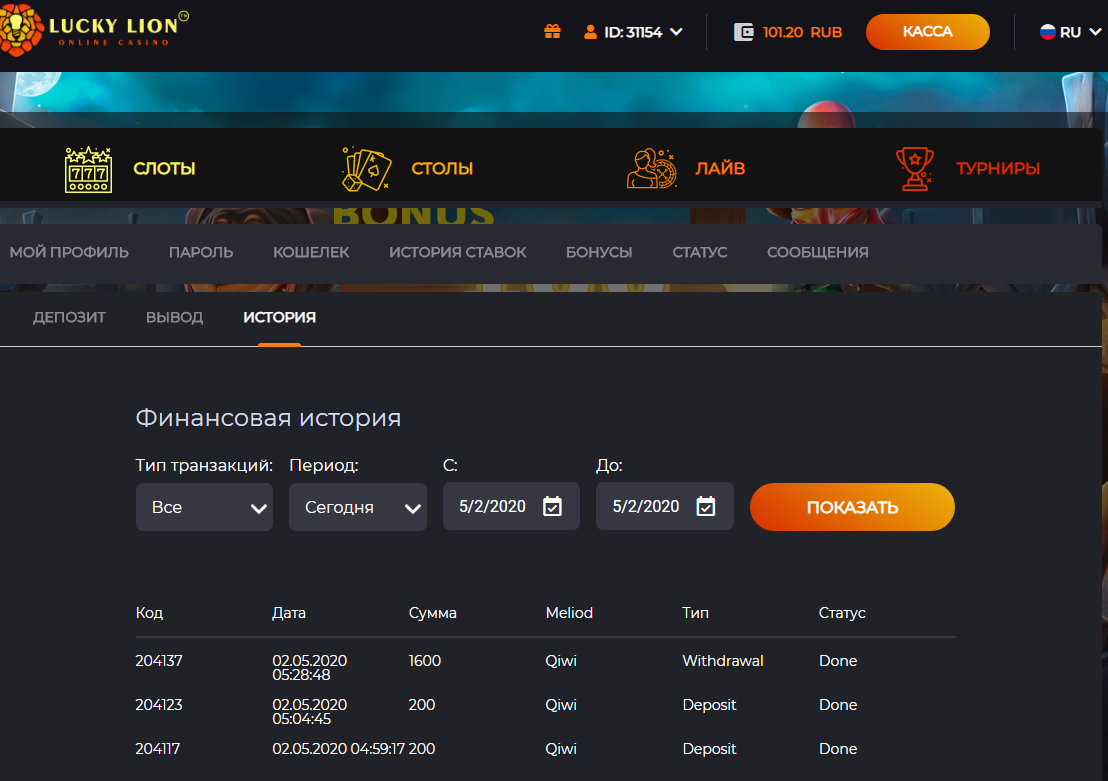This screenshot has height=781, width=1108.
Task: Click the wallet balance icon
Action: [x=743, y=32]
